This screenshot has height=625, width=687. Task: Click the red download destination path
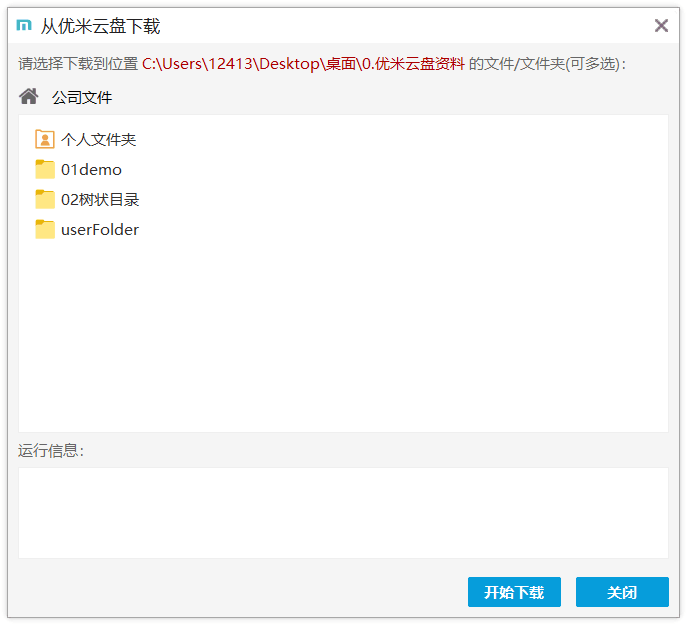[303, 64]
